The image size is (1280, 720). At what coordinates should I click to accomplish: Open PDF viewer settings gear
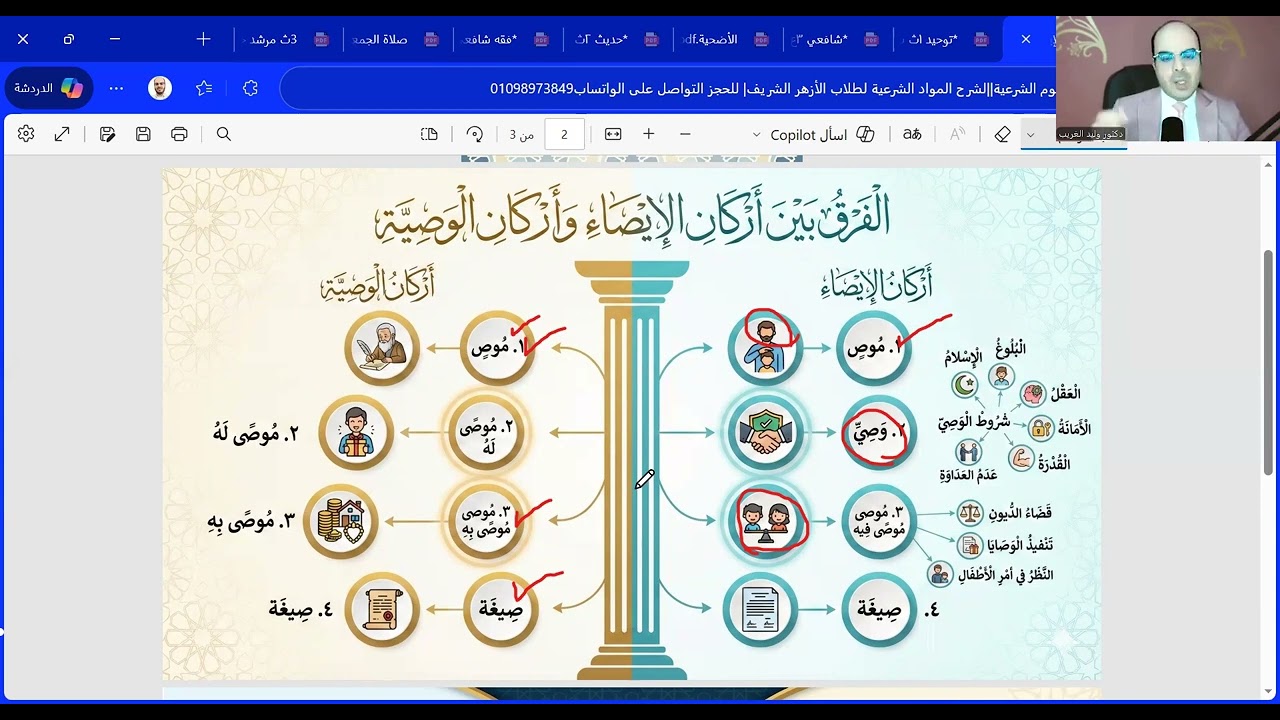tap(26, 134)
